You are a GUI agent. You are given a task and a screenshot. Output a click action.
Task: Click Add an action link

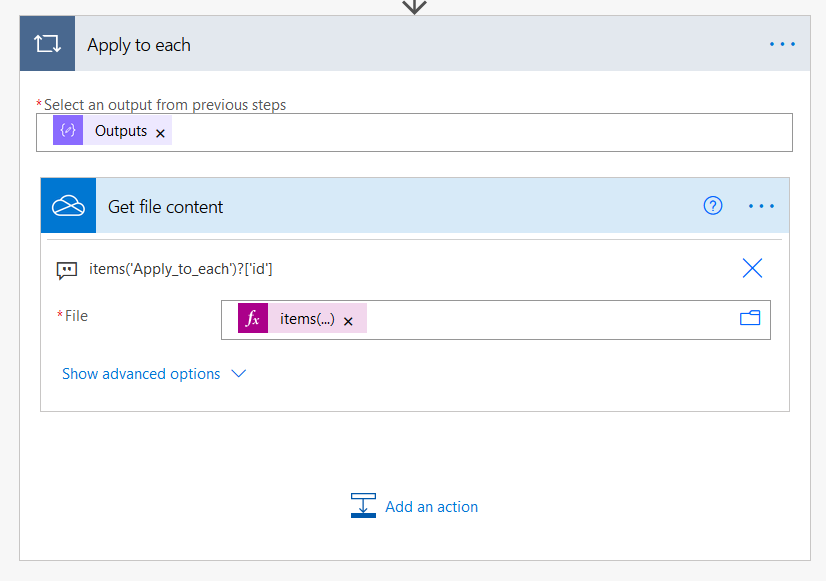[431, 507]
